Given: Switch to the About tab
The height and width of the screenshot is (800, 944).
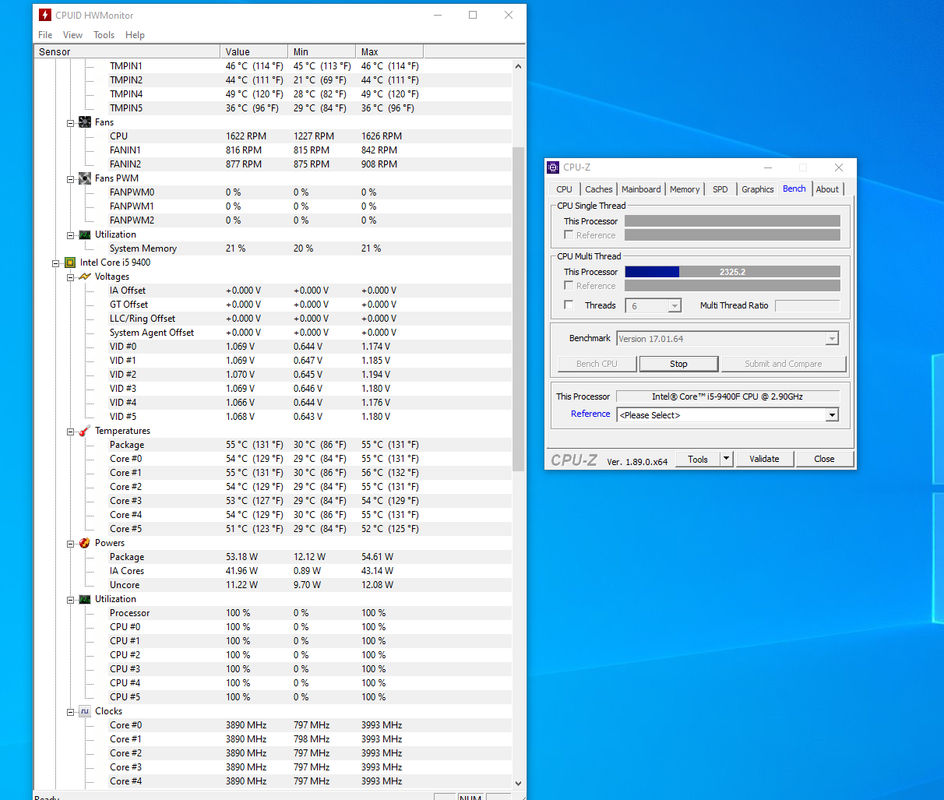Looking at the screenshot, I should pos(827,189).
